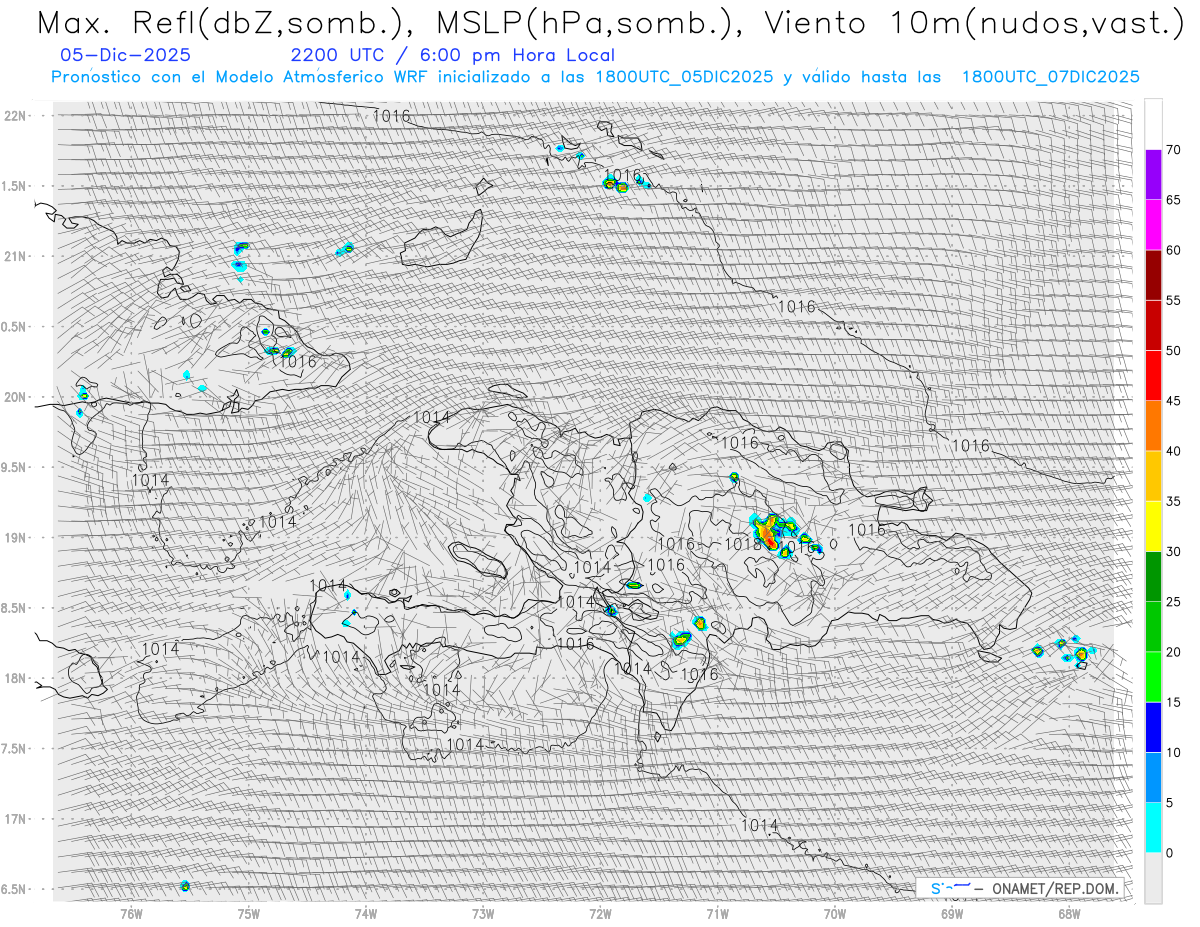Click the "76W" longitude axis label

(x=131, y=912)
